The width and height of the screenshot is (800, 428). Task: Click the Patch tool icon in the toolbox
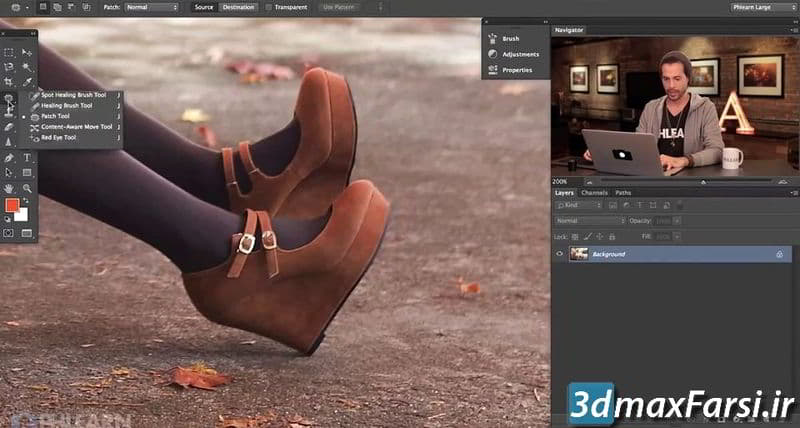coord(9,97)
